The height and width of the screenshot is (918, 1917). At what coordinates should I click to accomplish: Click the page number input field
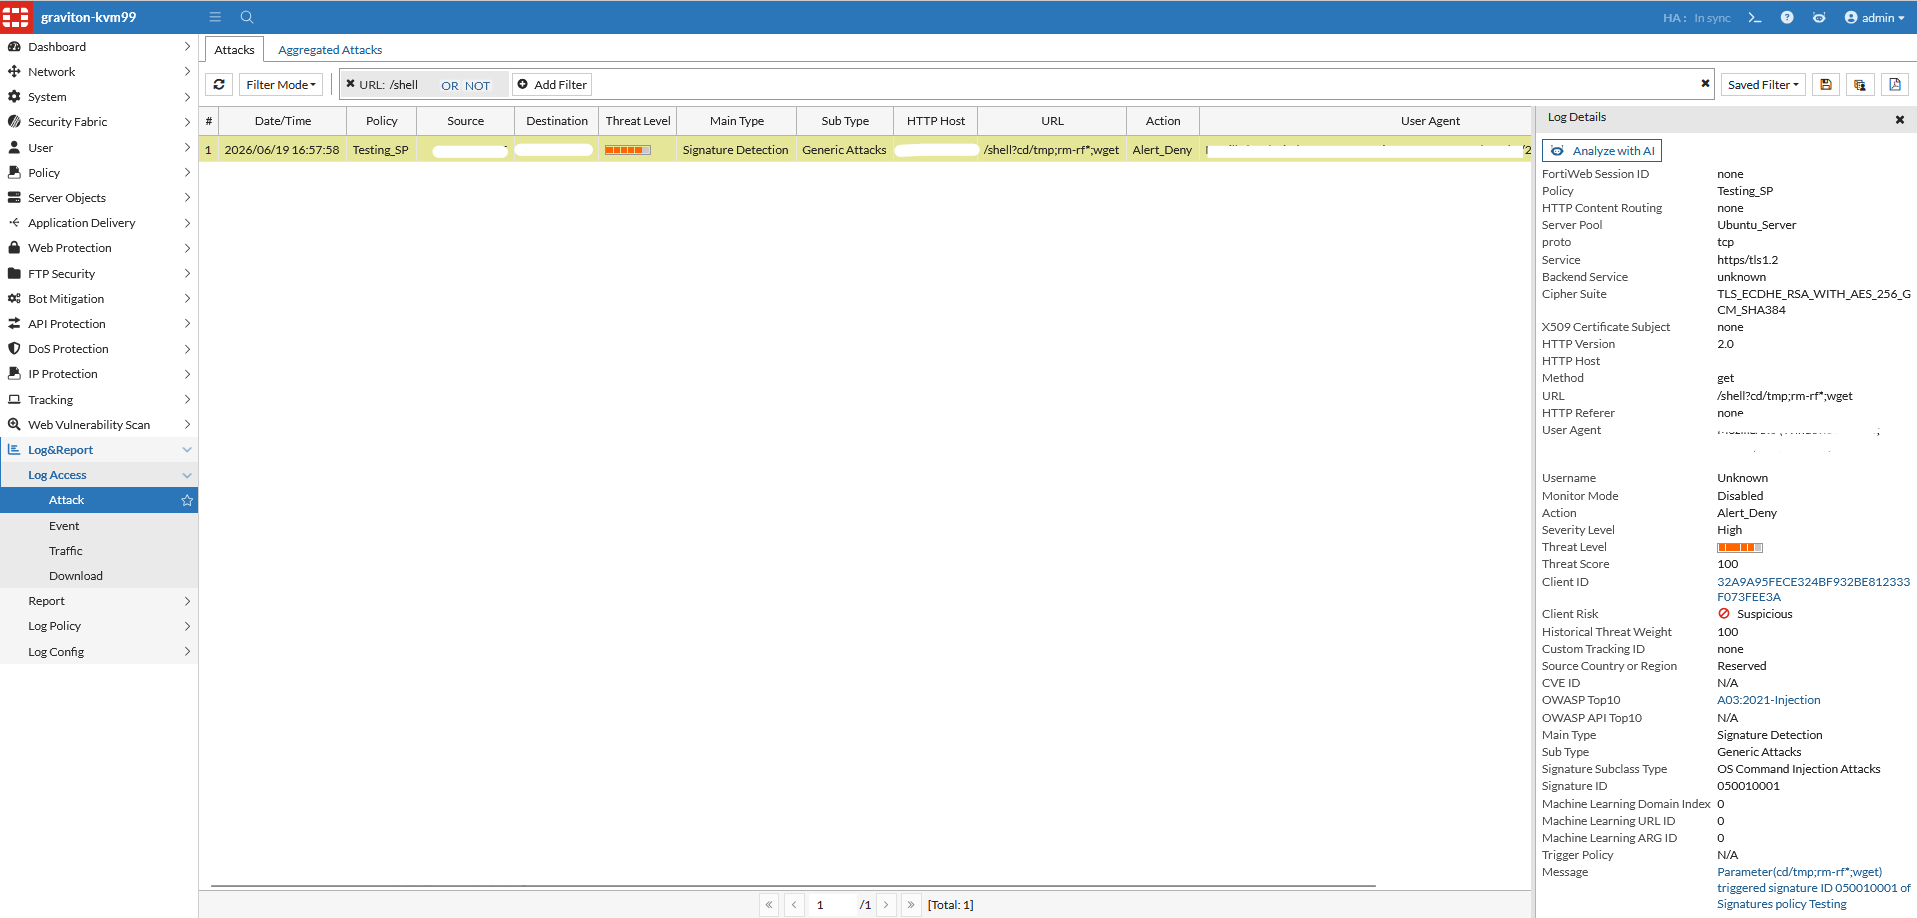(x=831, y=905)
